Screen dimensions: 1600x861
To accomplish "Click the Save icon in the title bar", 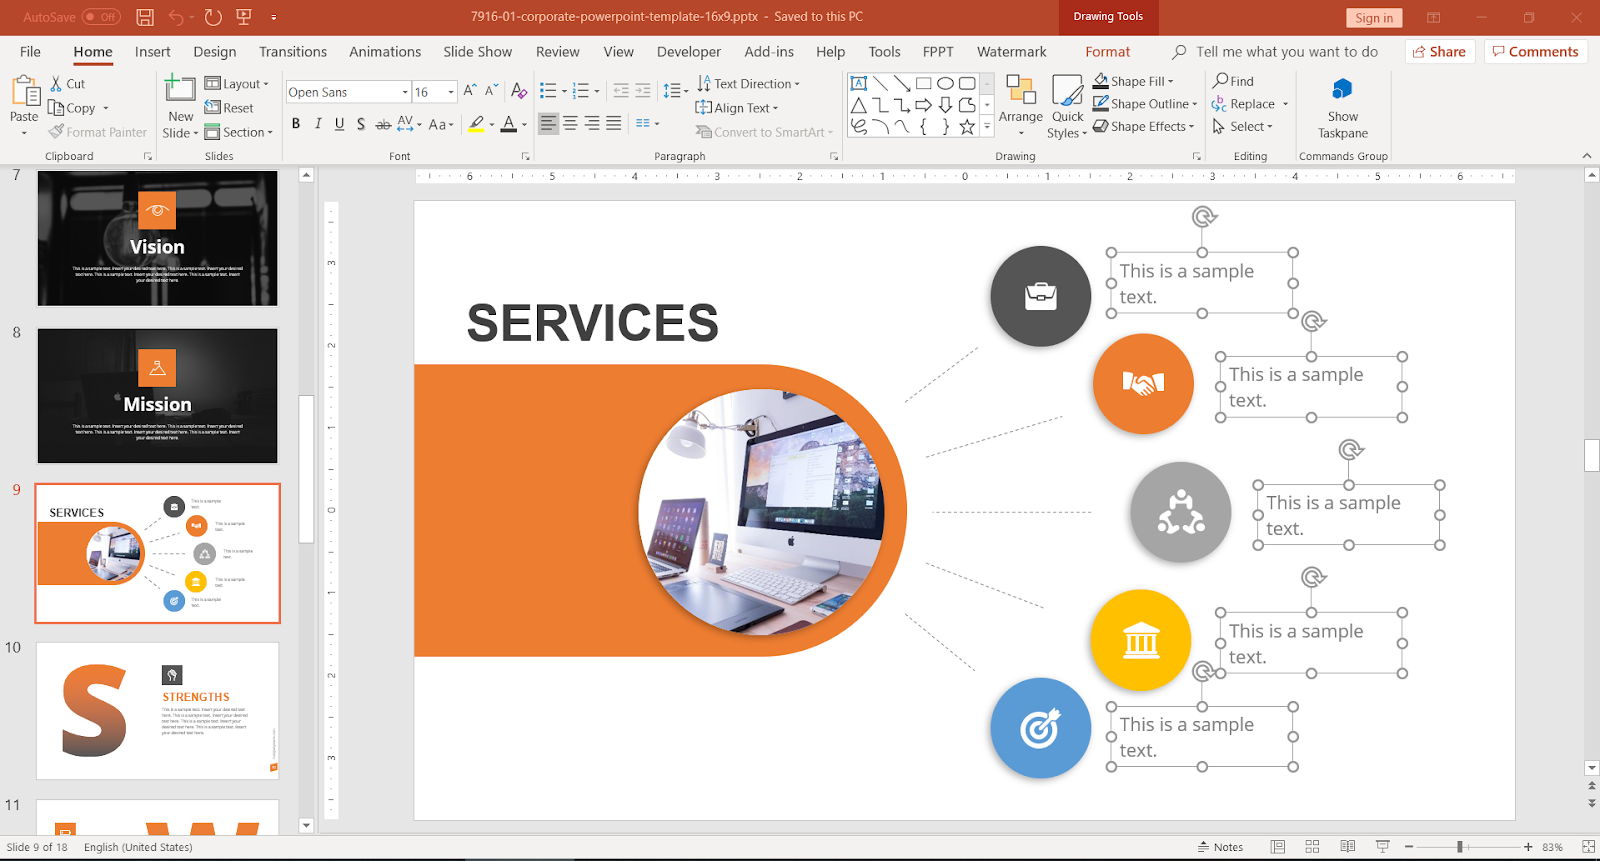I will click(145, 17).
